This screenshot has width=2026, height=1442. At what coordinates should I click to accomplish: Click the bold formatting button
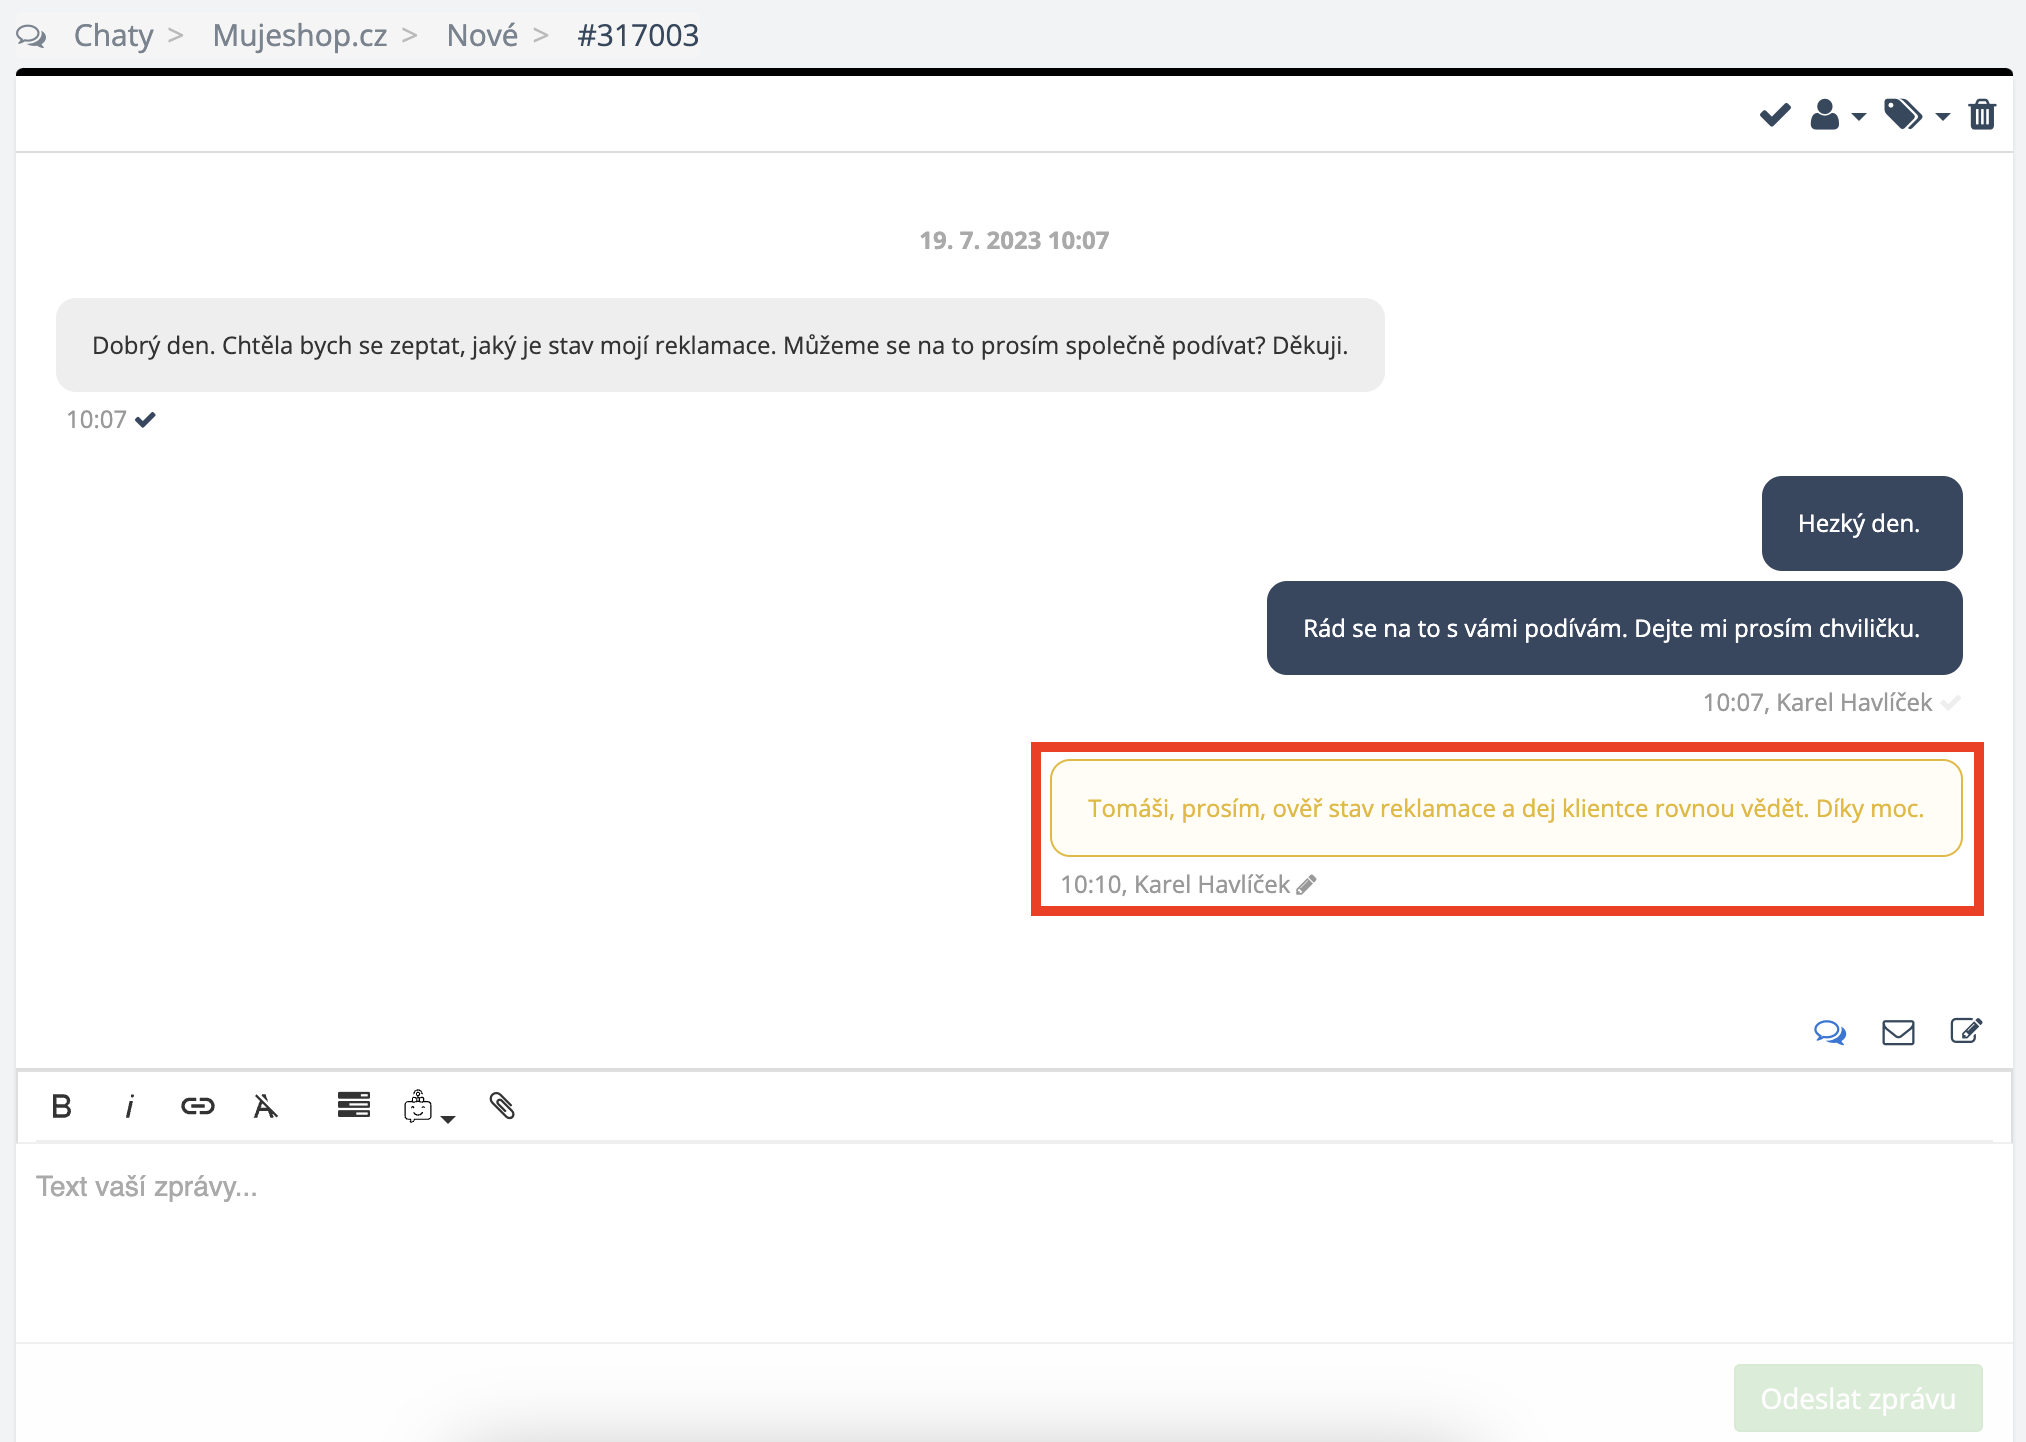click(x=61, y=1106)
